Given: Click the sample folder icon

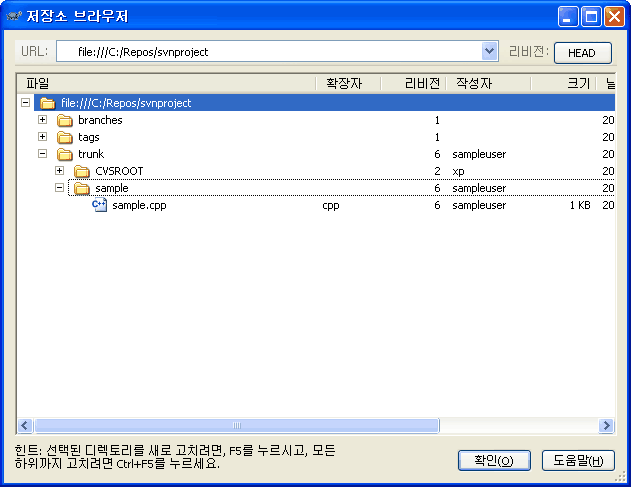Looking at the screenshot, I should point(82,188).
